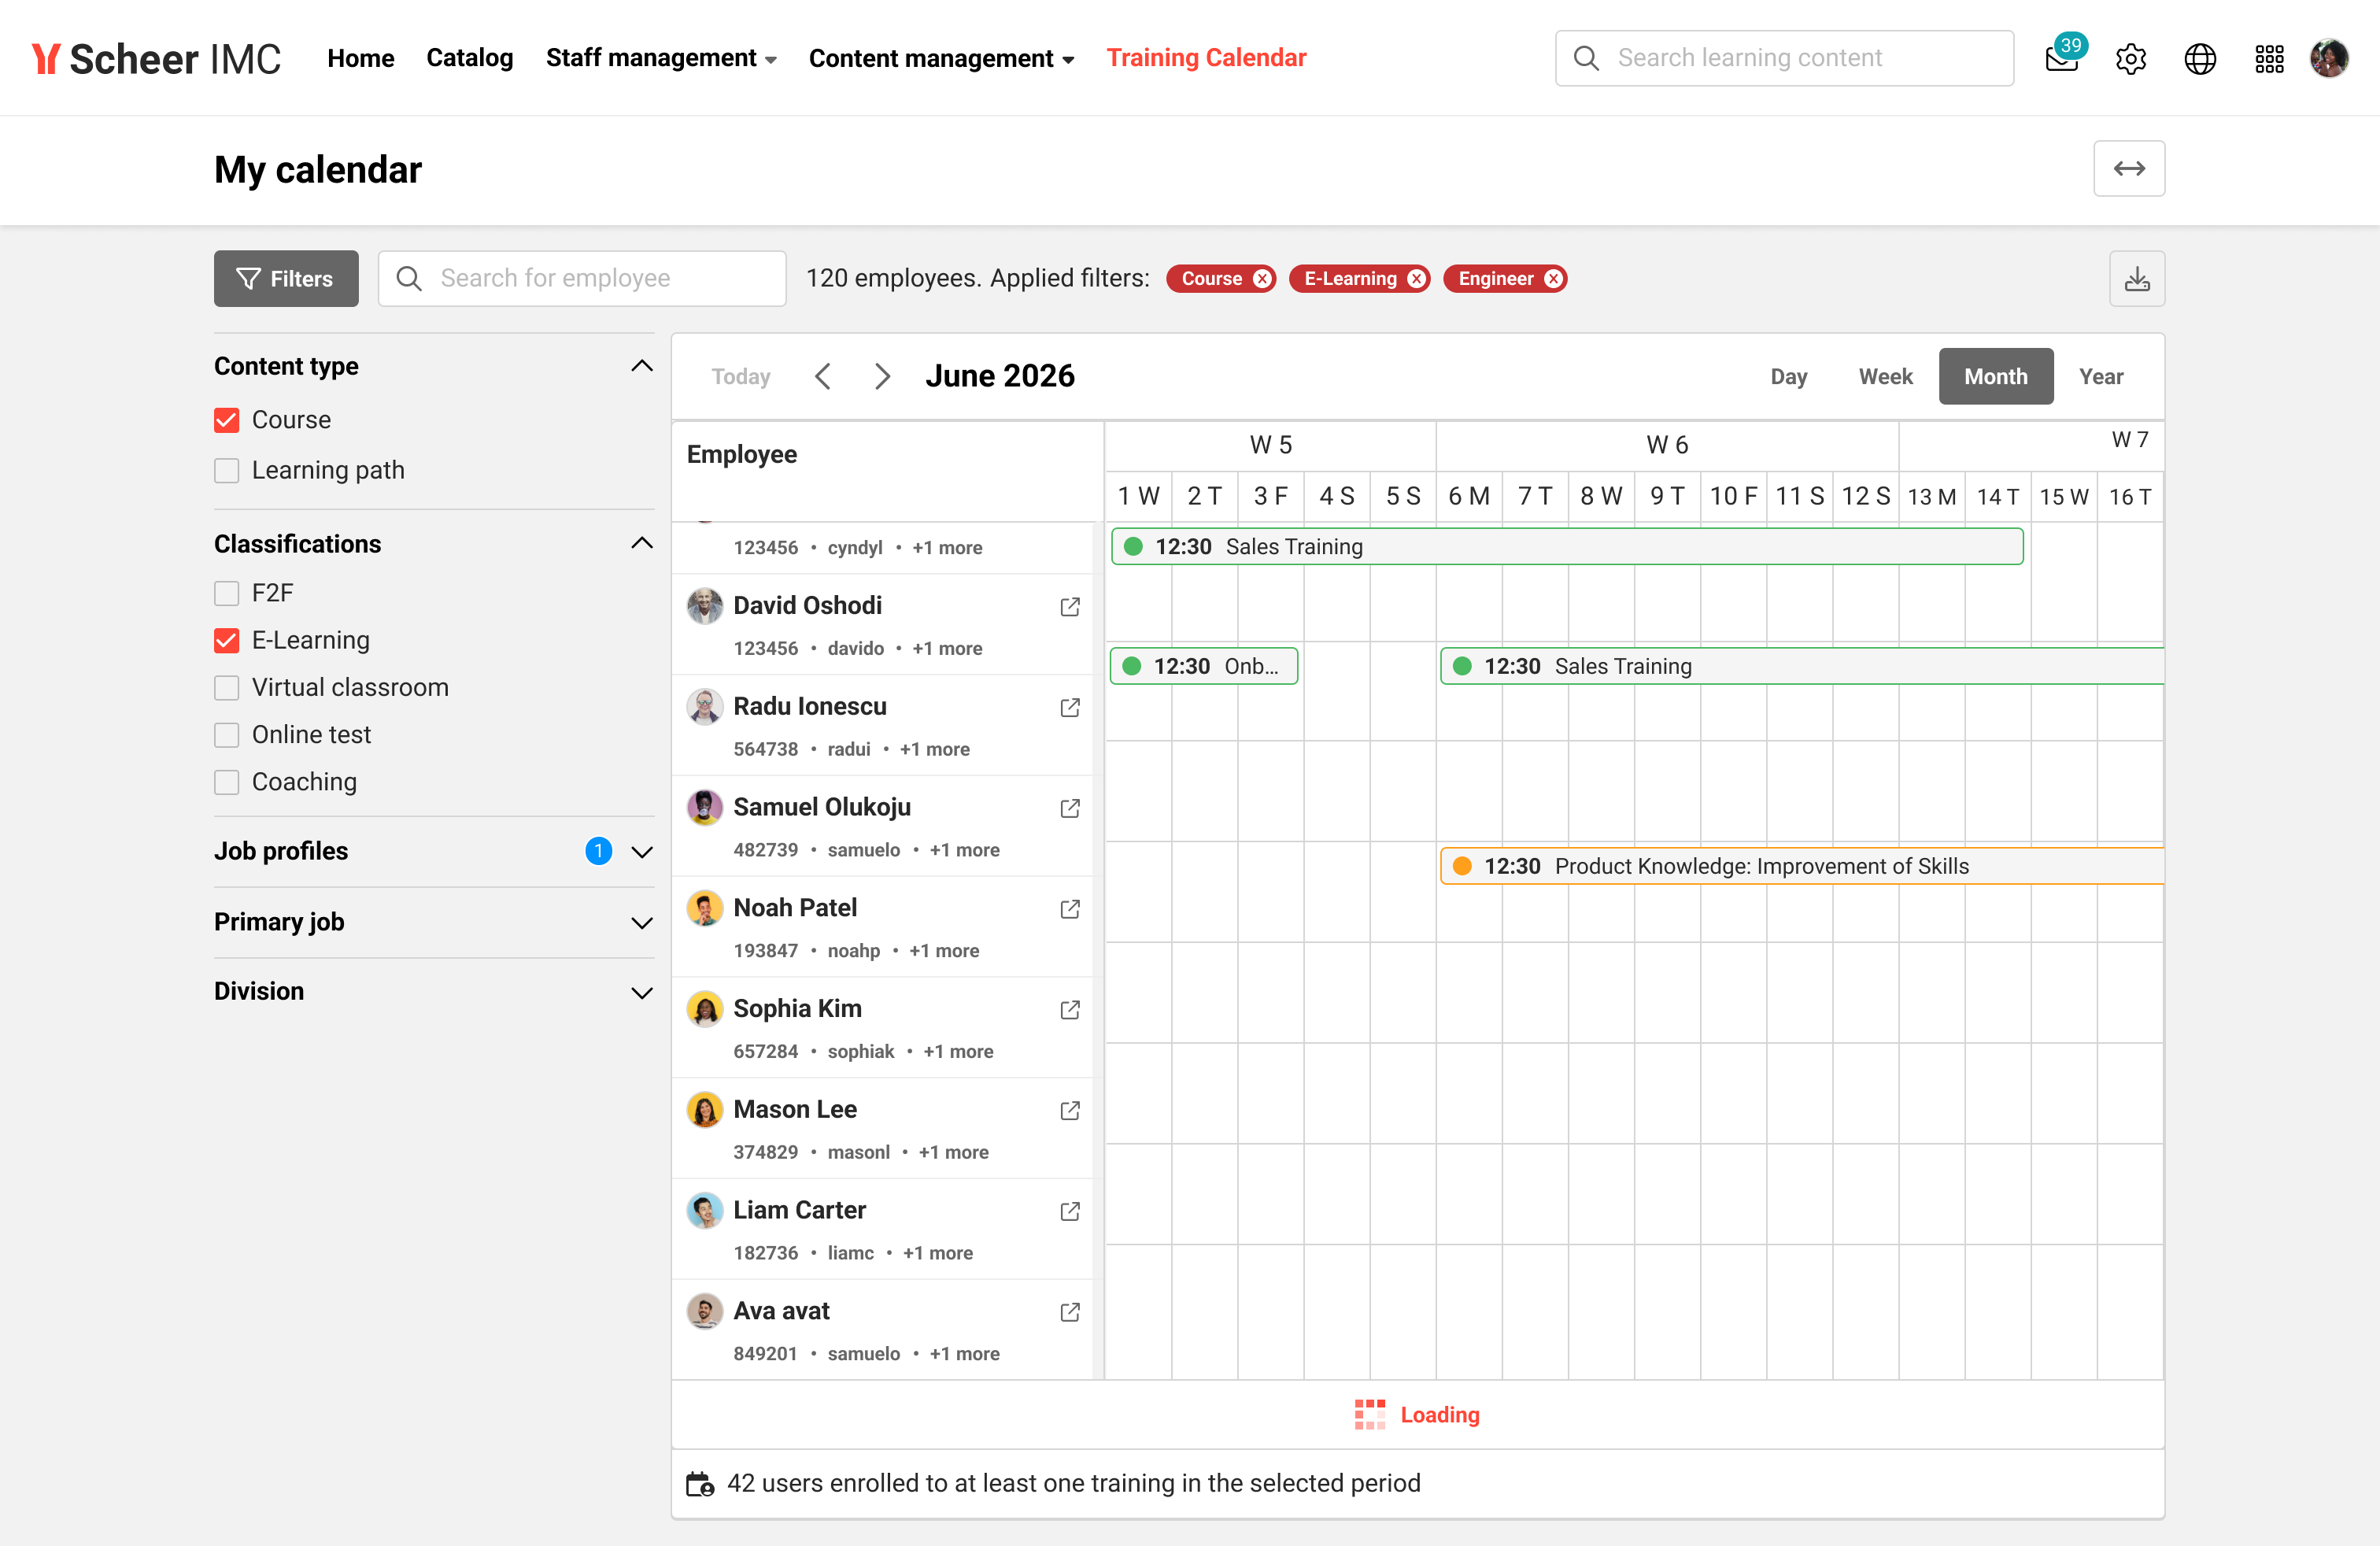The image size is (2380, 1546).
Task: Toggle full-width view with the arrows icon
Action: (2129, 168)
